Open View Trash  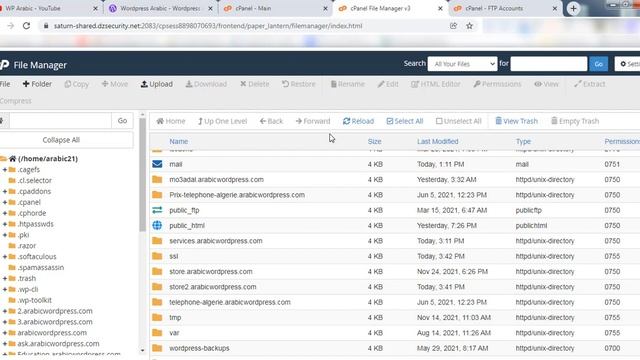point(516,121)
